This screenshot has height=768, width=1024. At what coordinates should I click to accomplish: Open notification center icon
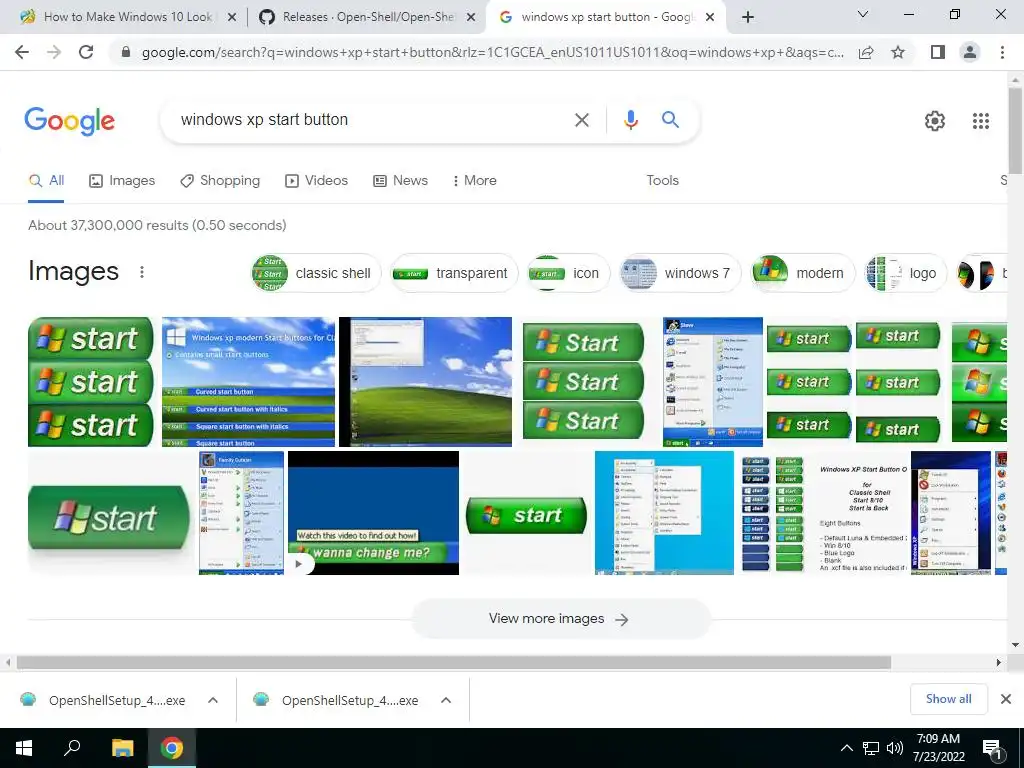[x=992, y=749]
